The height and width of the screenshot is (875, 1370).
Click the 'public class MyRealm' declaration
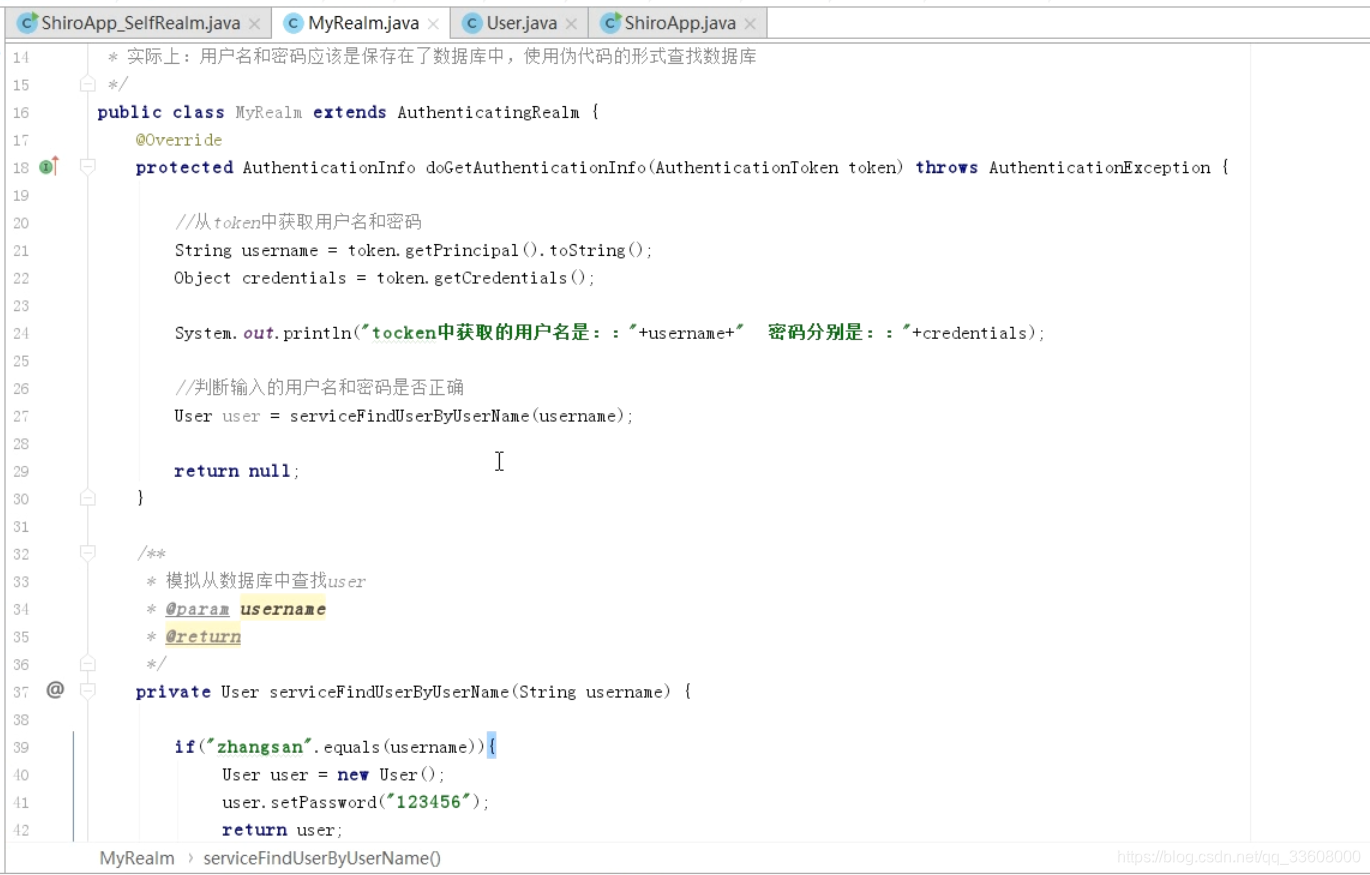tap(200, 112)
